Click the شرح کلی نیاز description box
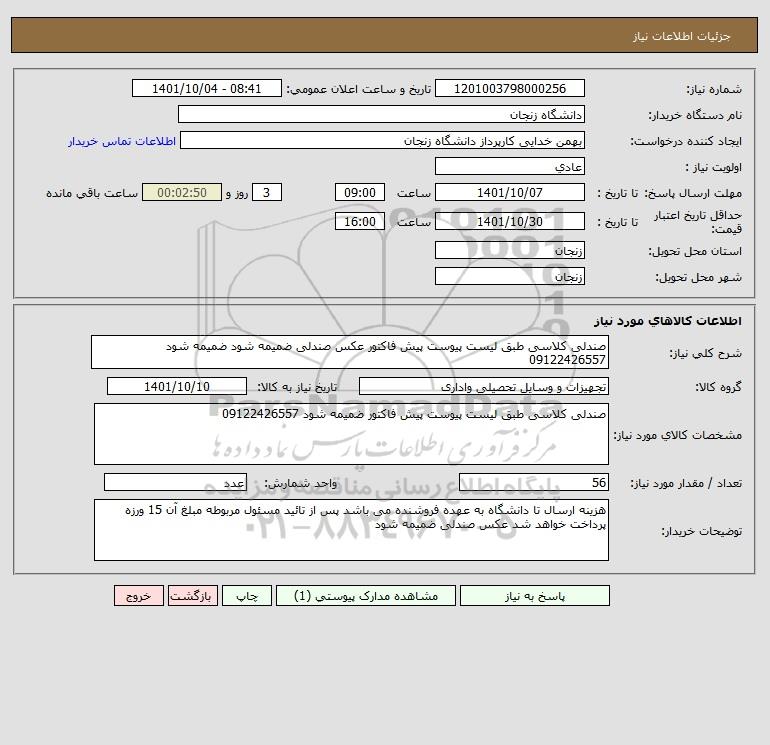 350,352
